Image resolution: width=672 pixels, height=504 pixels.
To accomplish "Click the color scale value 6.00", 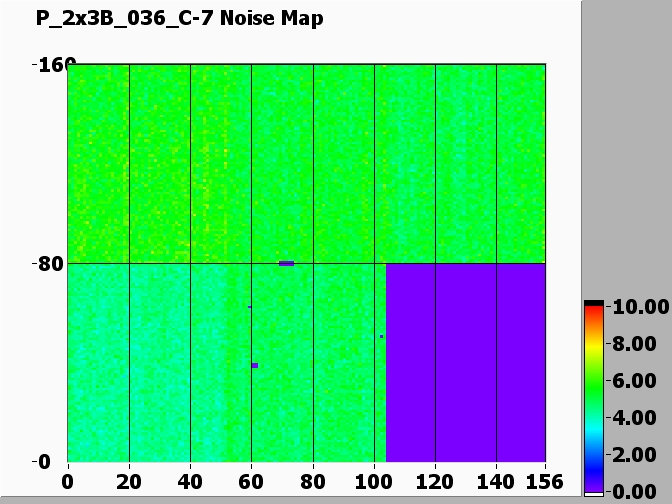I will (635, 381).
